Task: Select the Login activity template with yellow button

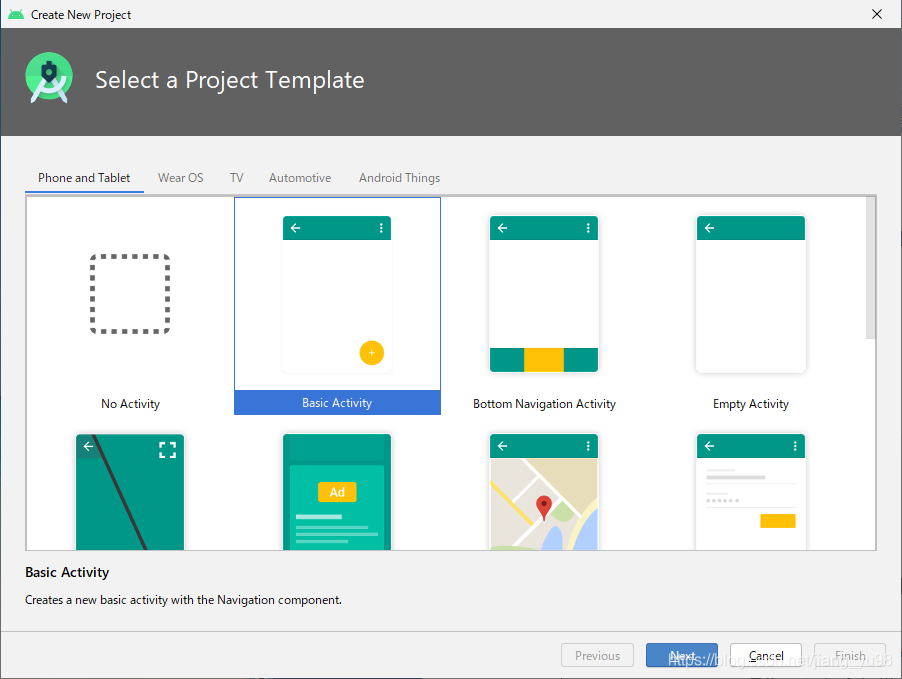Action: [751, 492]
